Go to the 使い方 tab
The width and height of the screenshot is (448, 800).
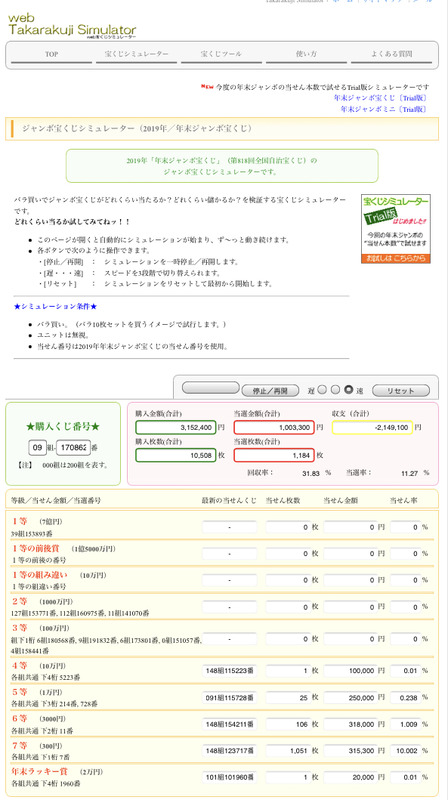306,55
